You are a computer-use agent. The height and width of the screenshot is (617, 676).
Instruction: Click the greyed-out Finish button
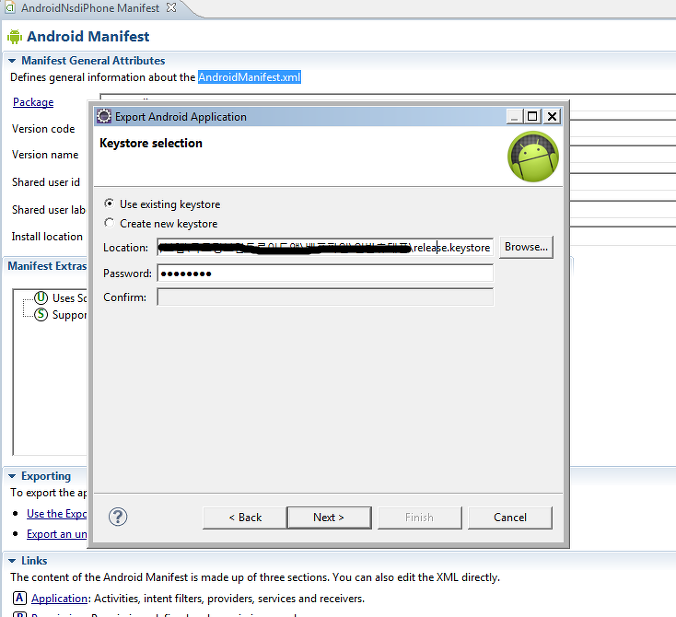tap(419, 517)
